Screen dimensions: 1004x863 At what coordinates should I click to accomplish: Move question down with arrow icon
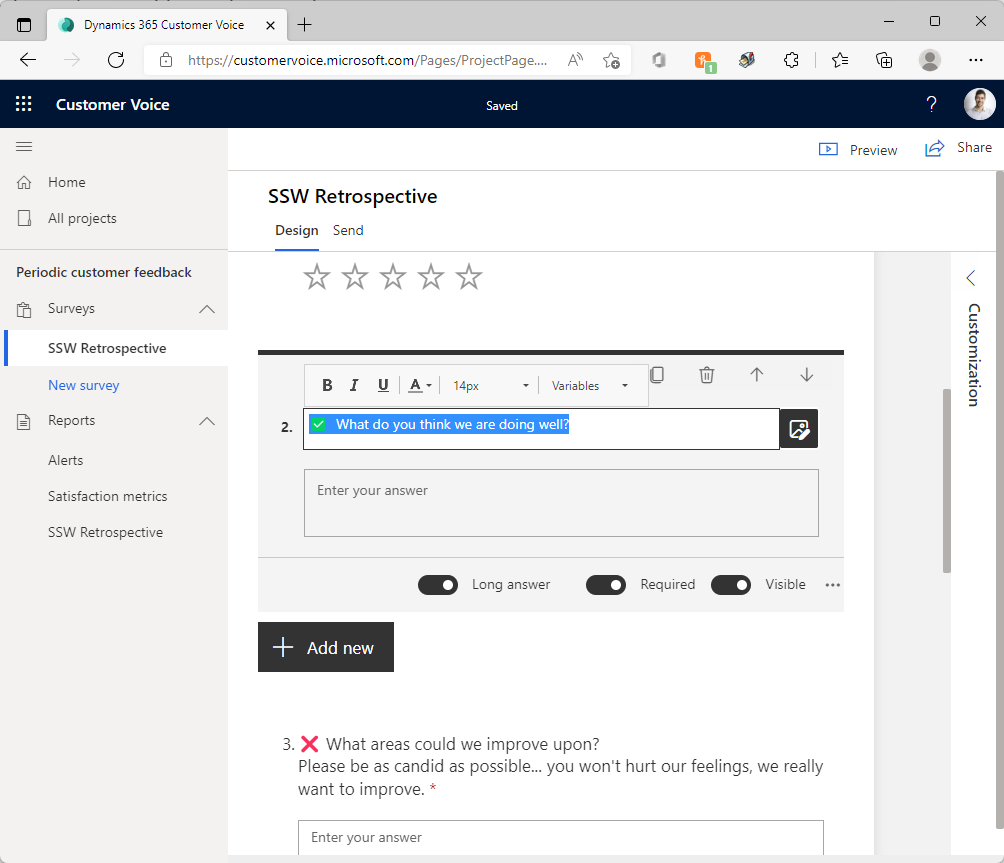tap(807, 375)
